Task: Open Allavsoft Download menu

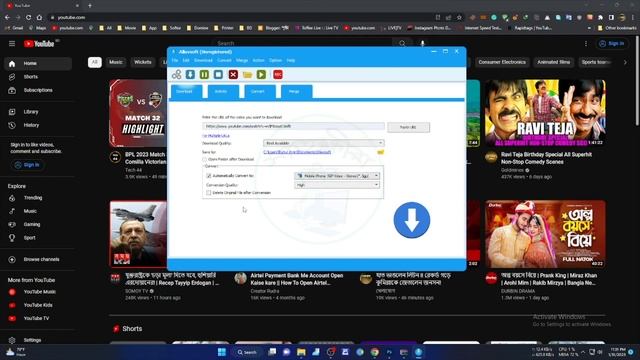Action: [203, 60]
